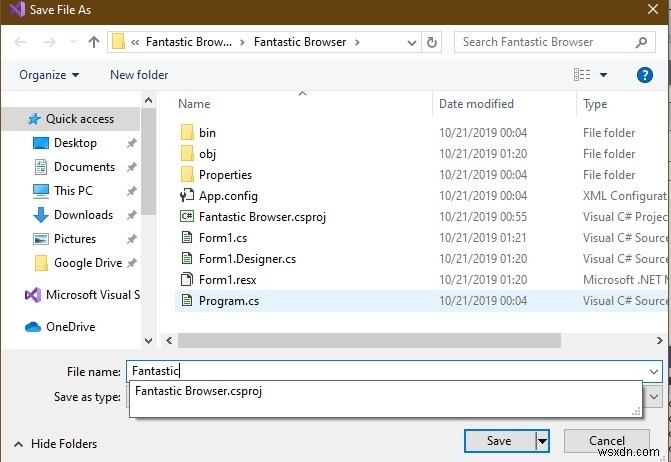Click the obj folder icon

point(187,154)
